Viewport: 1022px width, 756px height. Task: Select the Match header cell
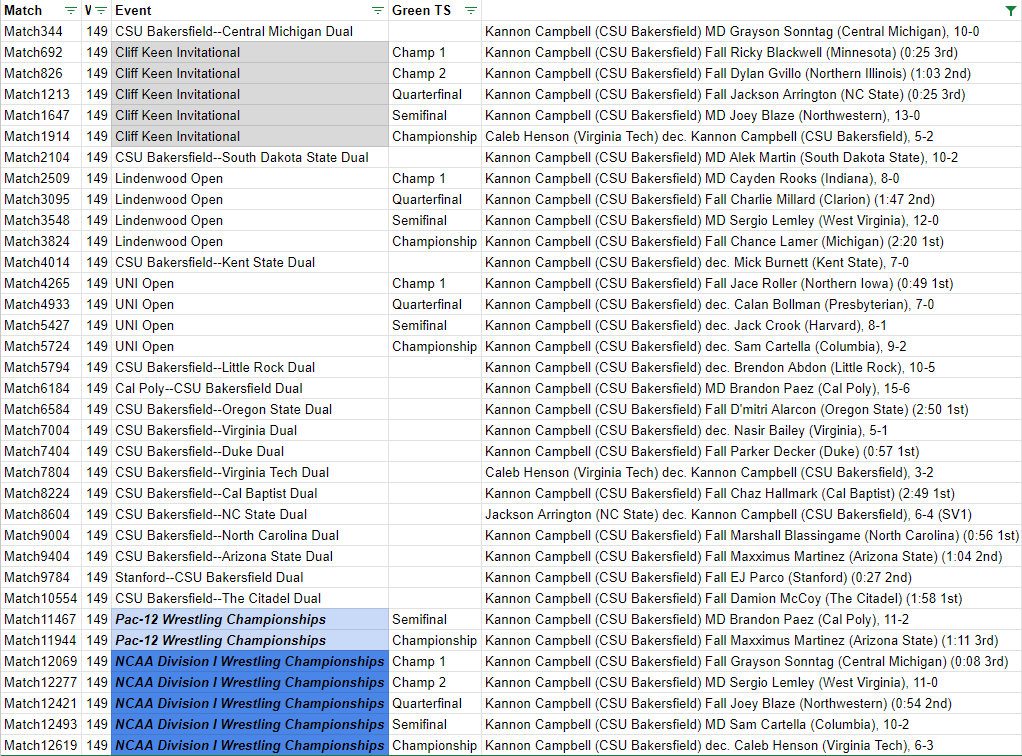click(x=41, y=10)
